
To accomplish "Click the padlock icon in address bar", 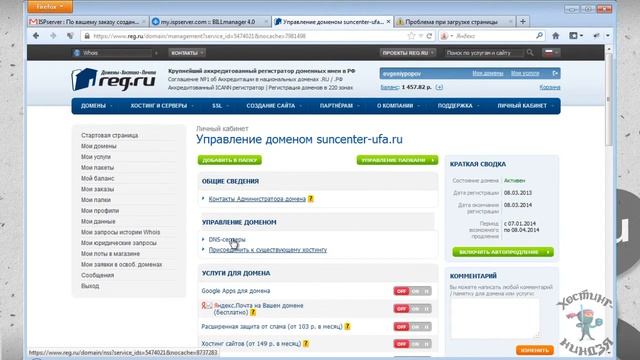I will (x=87, y=36).
